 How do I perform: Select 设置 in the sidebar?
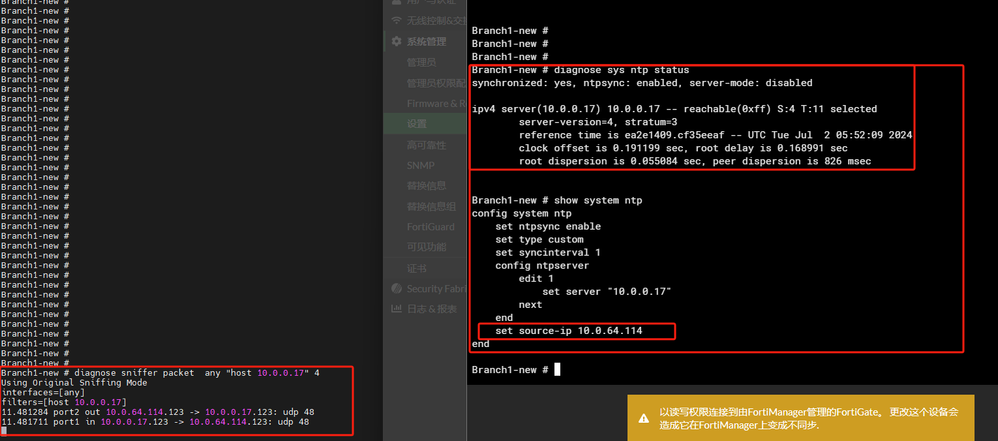[425, 123]
